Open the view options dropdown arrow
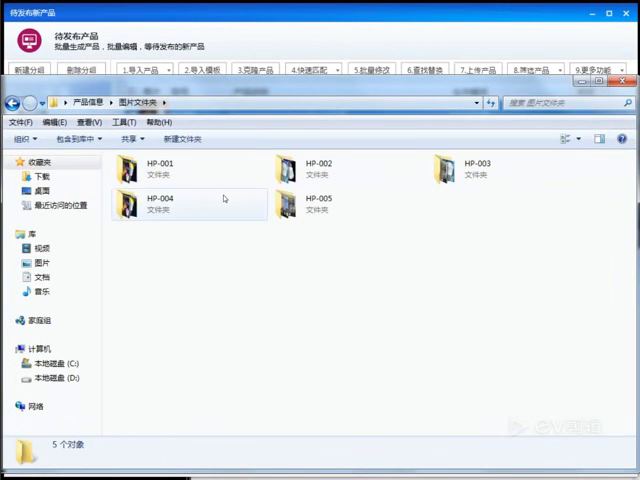The width and height of the screenshot is (640, 480). [x=578, y=139]
